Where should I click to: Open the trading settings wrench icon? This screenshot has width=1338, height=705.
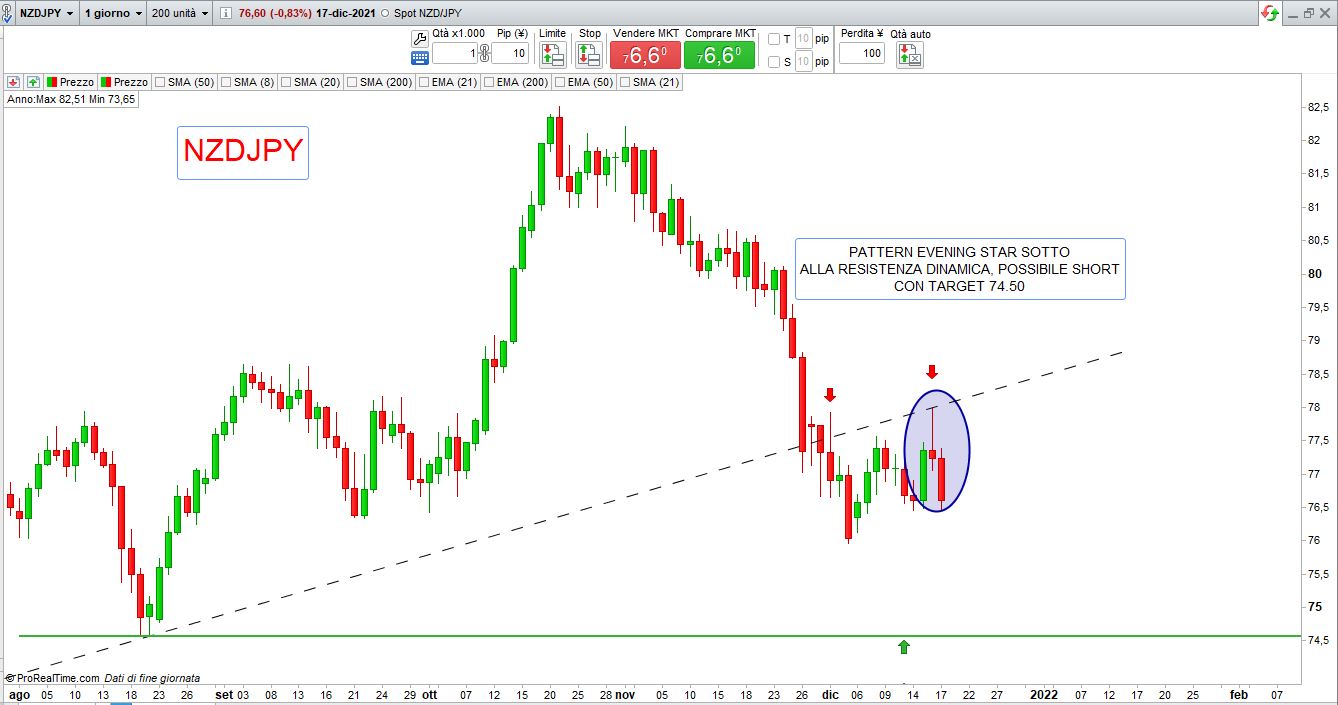(x=420, y=37)
